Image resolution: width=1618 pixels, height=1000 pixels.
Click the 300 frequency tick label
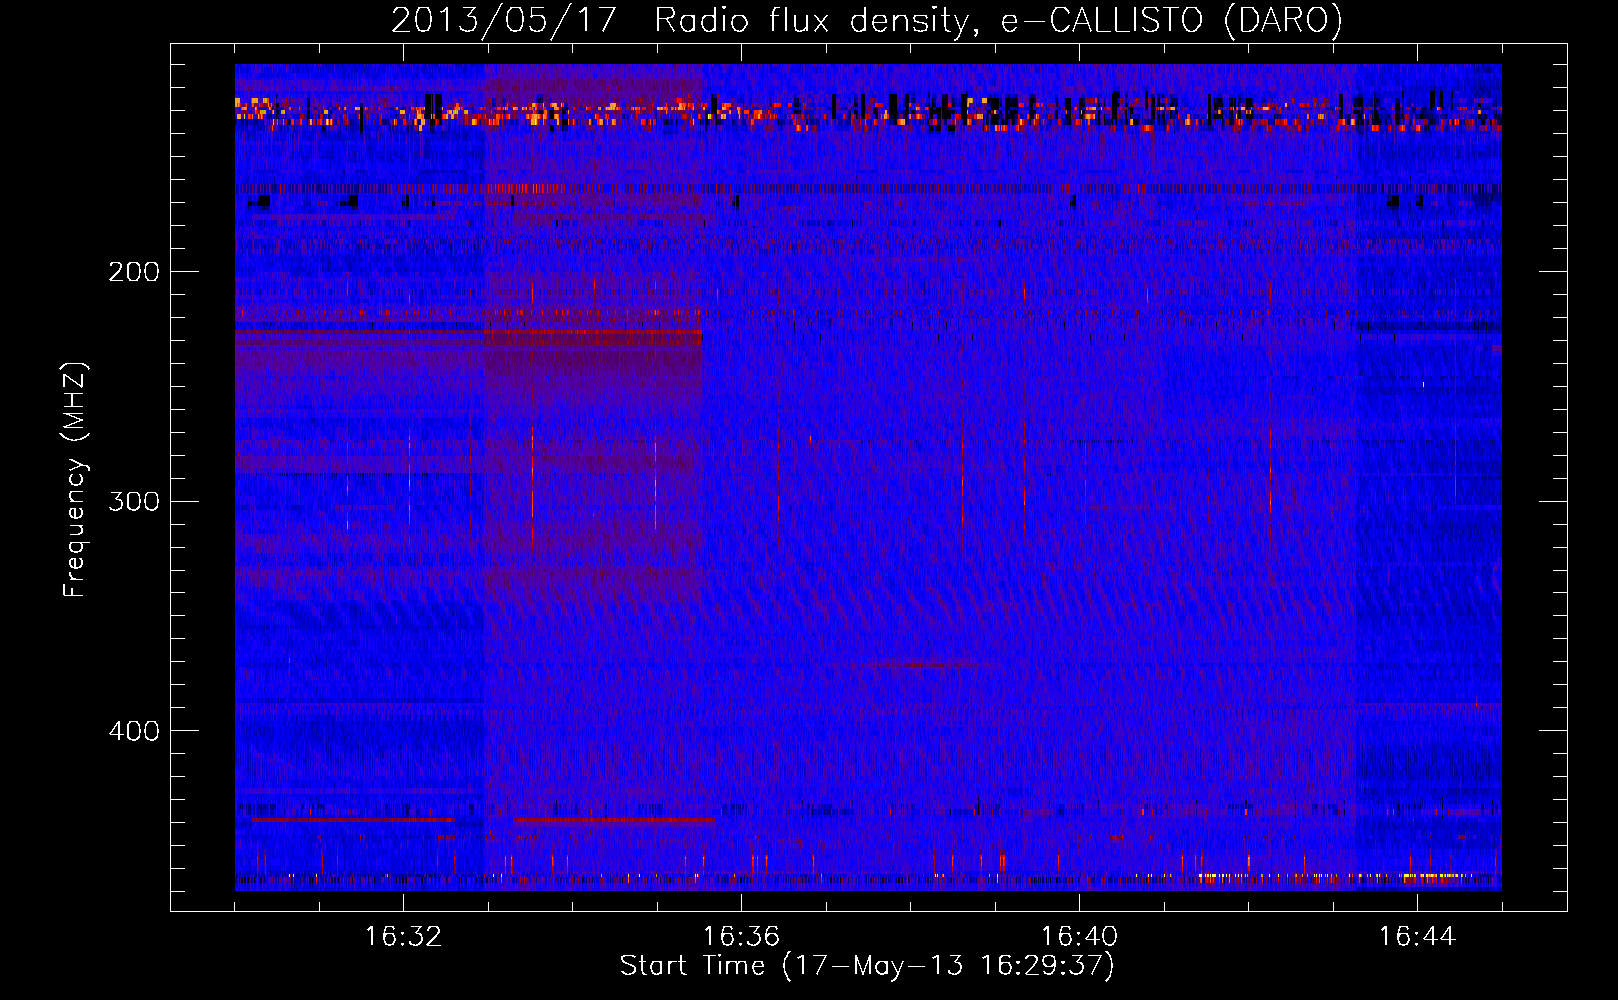(134, 501)
